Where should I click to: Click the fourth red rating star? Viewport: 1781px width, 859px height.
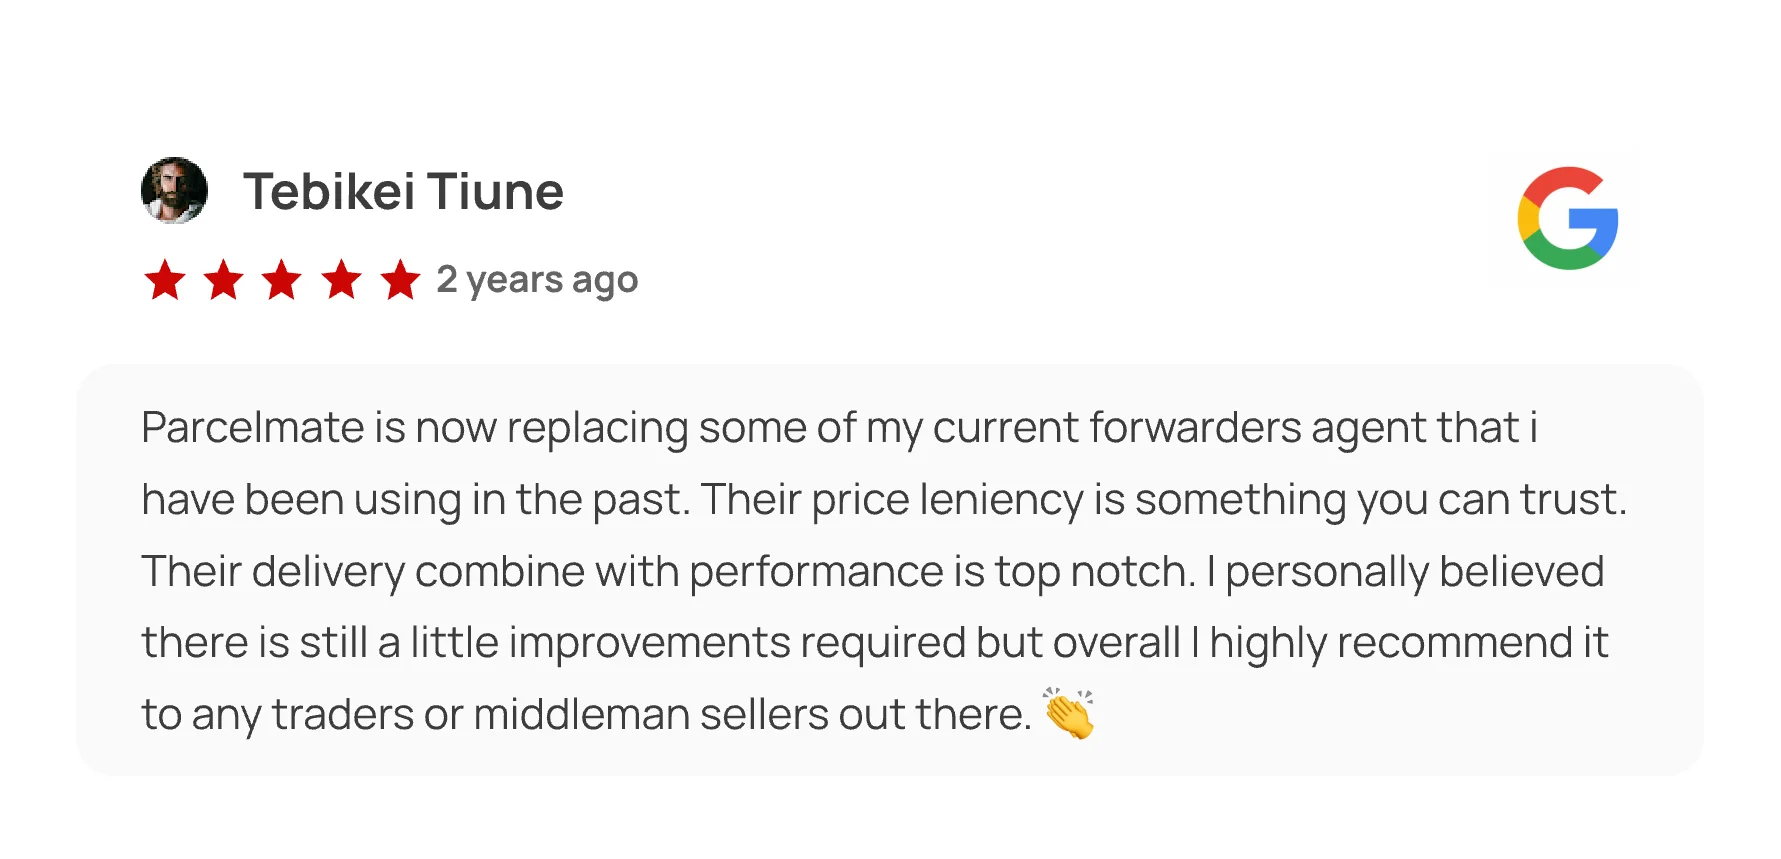click(341, 280)
